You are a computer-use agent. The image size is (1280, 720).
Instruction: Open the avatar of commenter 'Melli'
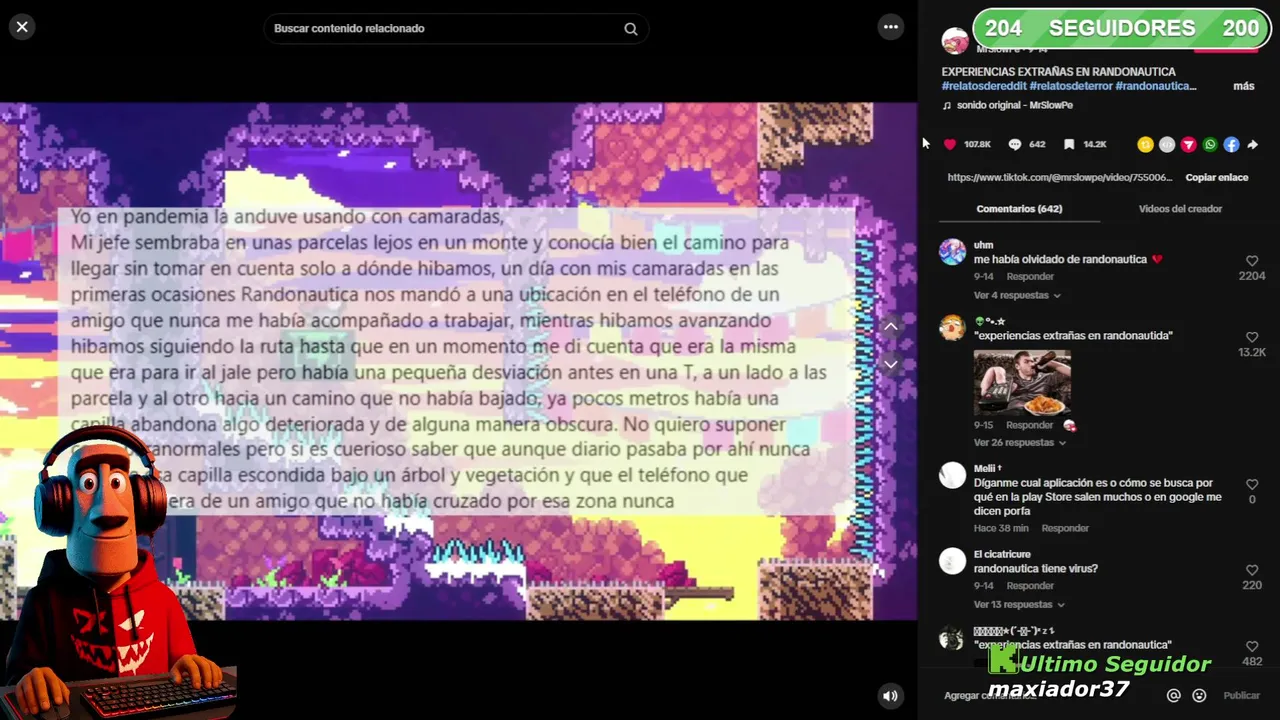pyautogui.click(x=952, y=475)
